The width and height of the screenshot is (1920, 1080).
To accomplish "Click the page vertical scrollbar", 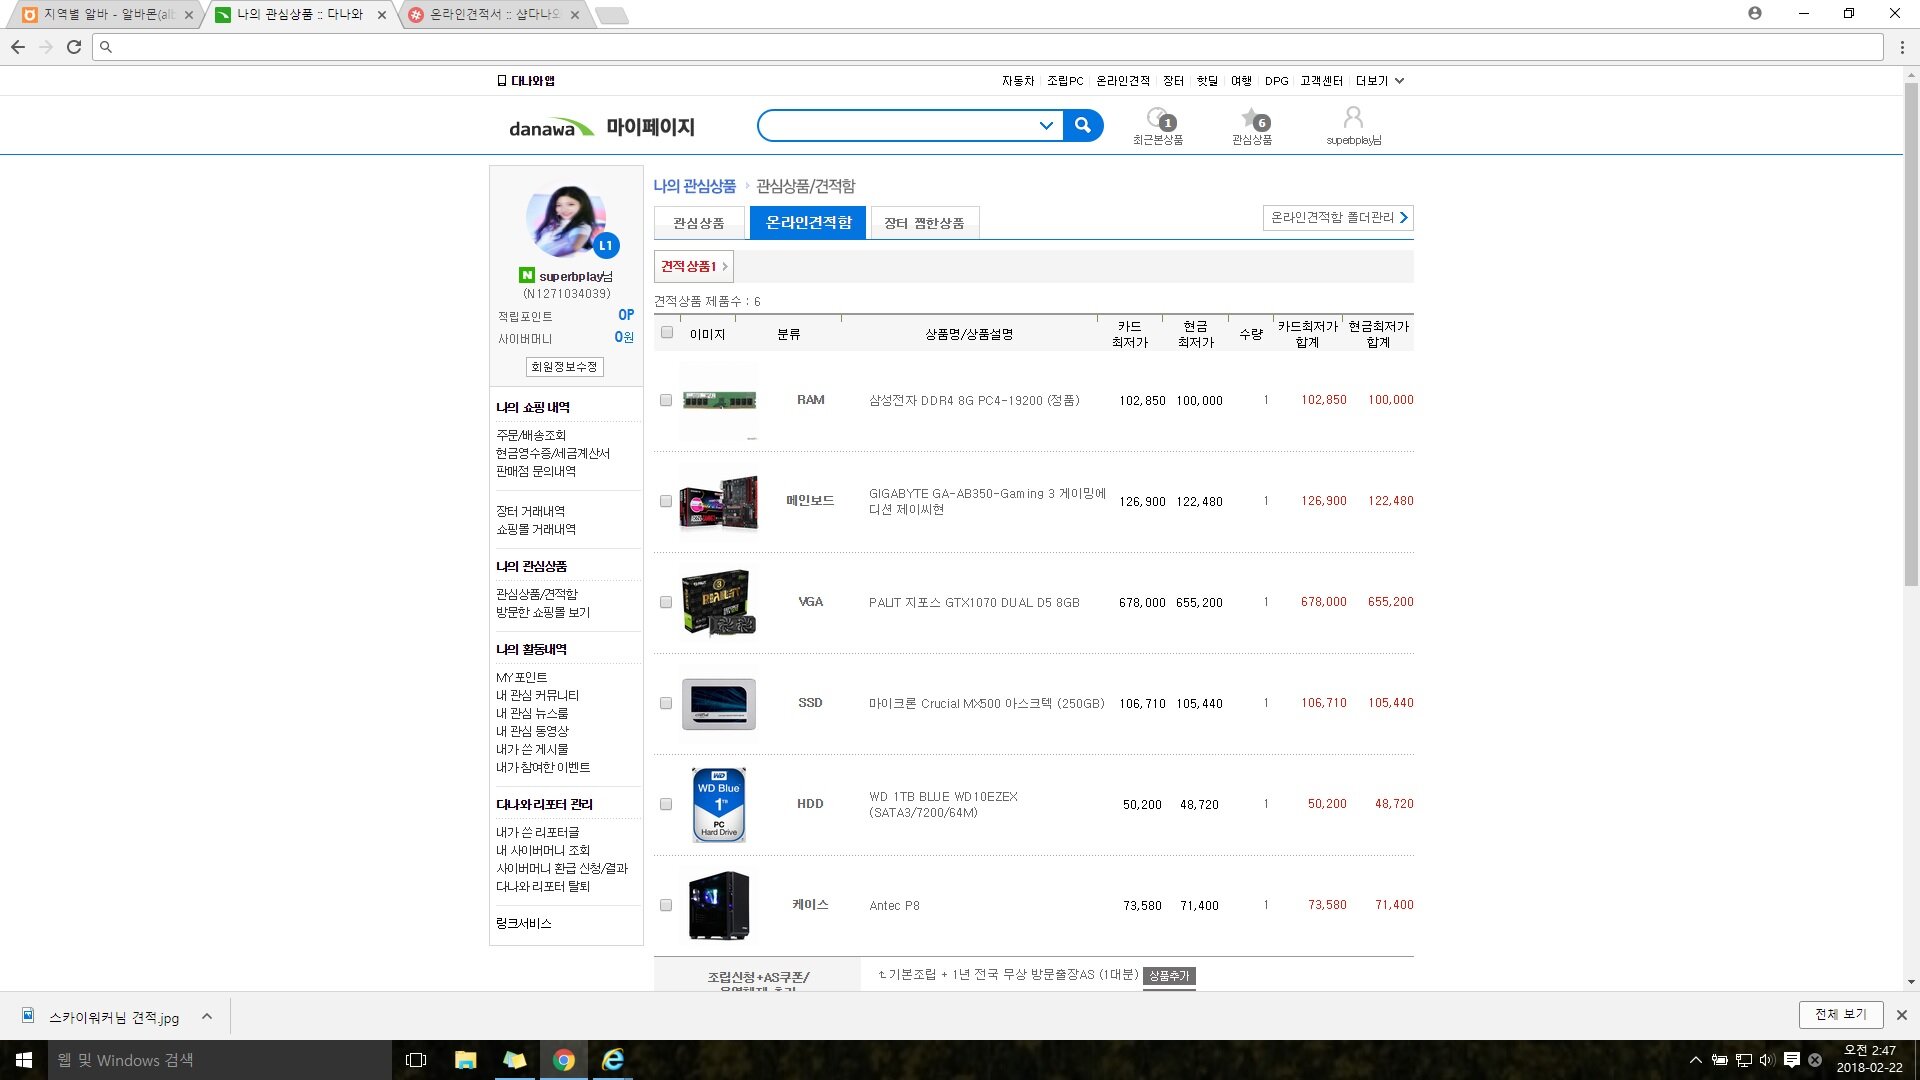I will pos(1911,335).
